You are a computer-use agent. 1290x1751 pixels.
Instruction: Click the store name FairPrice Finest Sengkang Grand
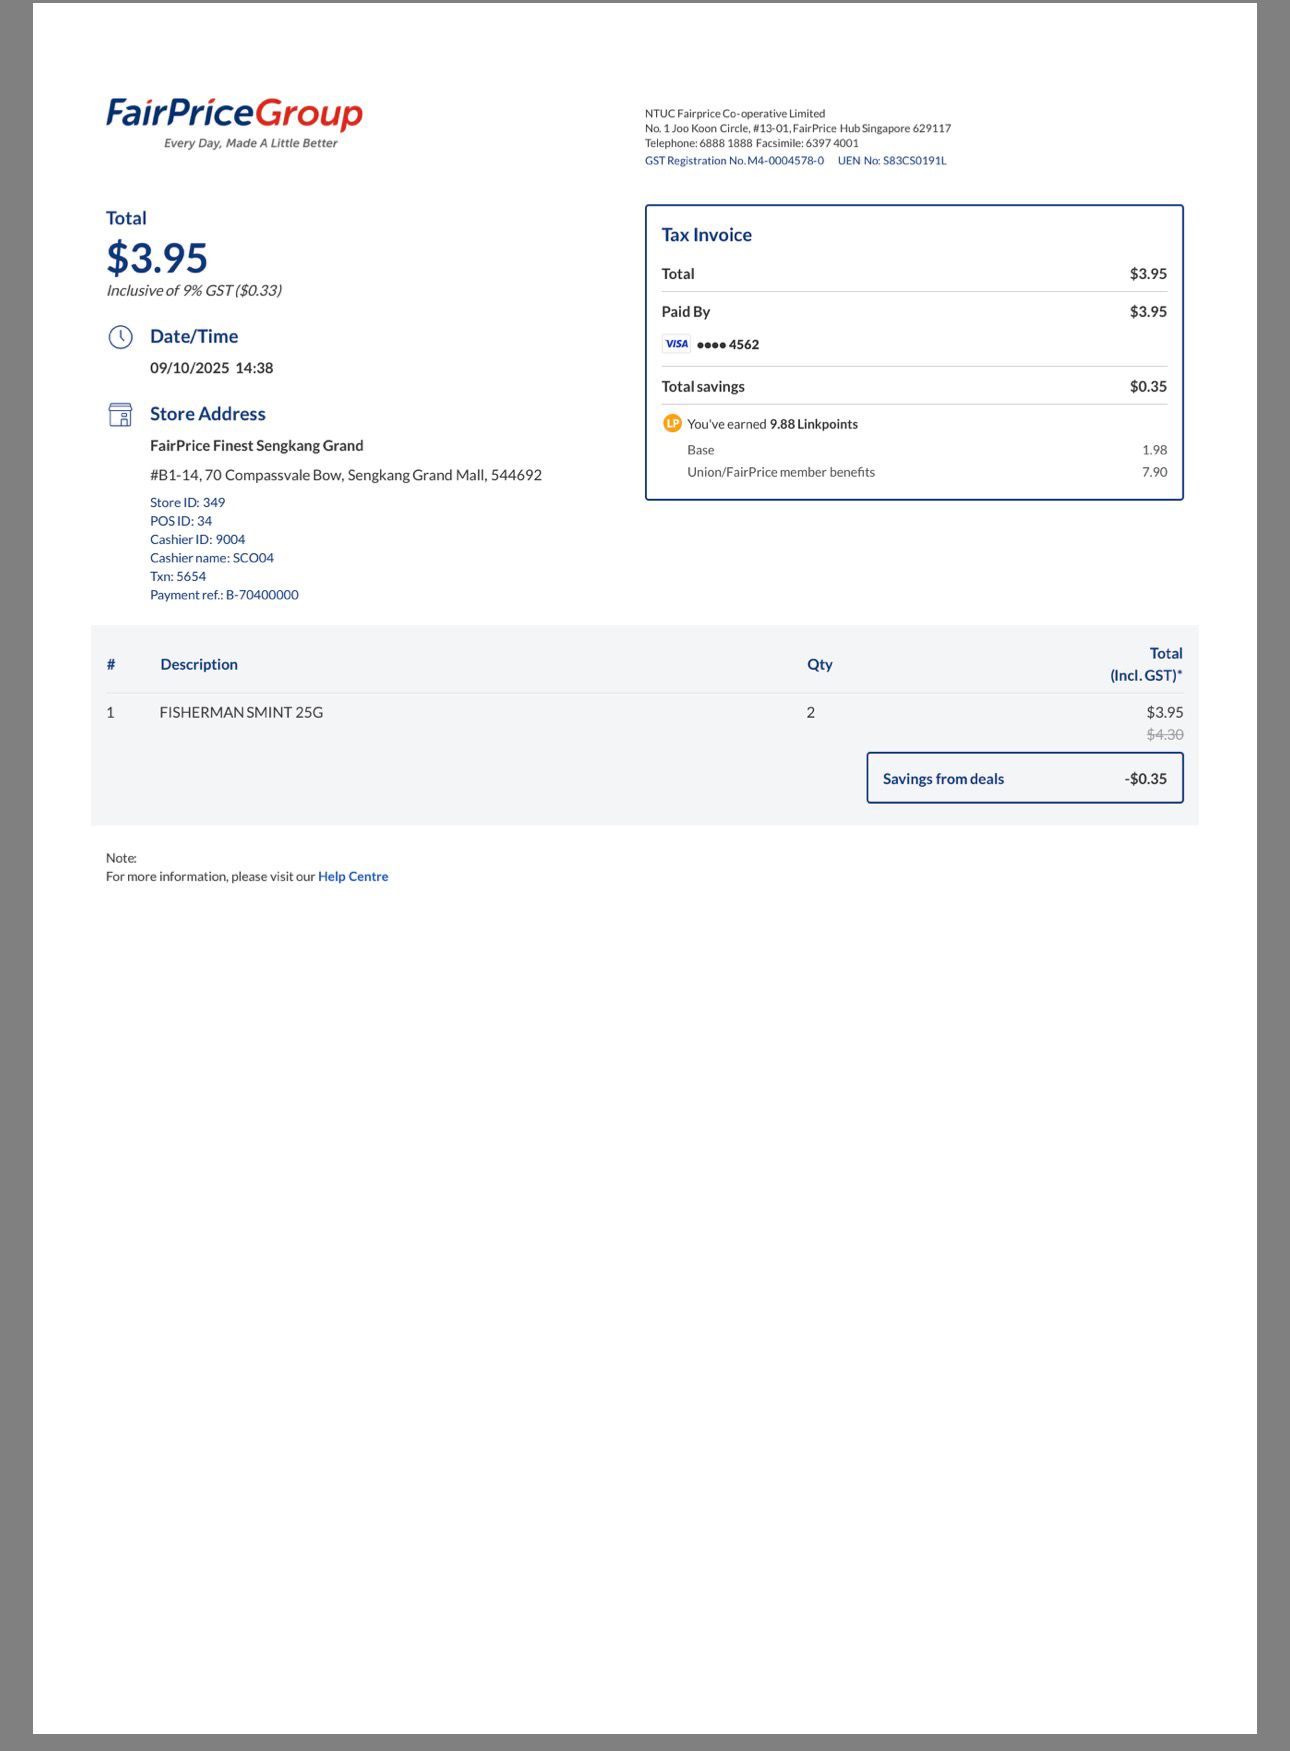coord(257,446)
